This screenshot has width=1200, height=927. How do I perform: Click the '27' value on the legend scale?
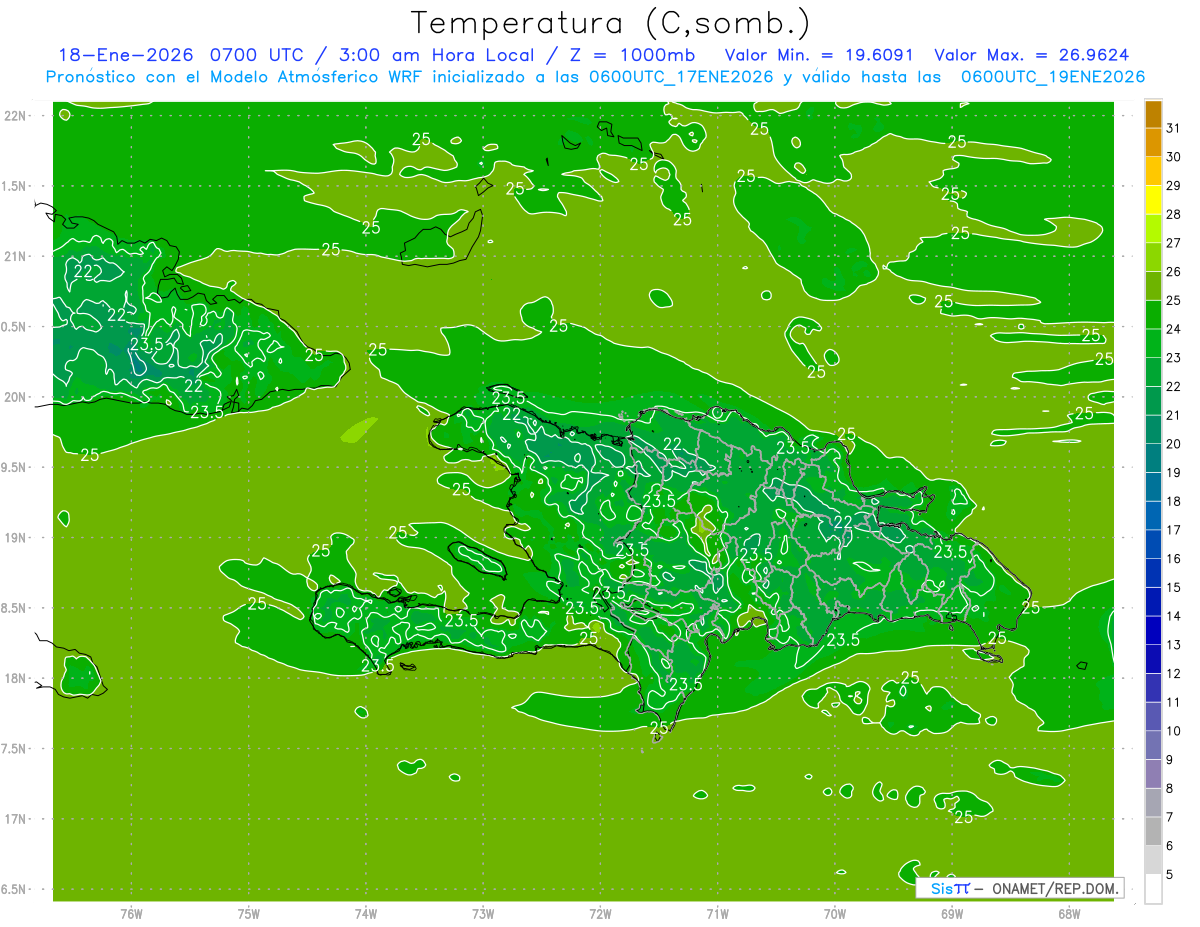point(1174,243)
